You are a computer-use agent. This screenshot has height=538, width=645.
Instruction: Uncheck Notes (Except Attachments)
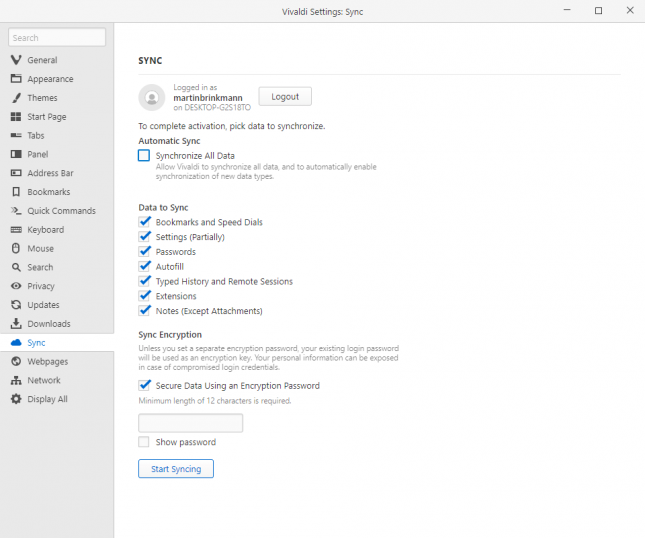(x=144, y=311)
